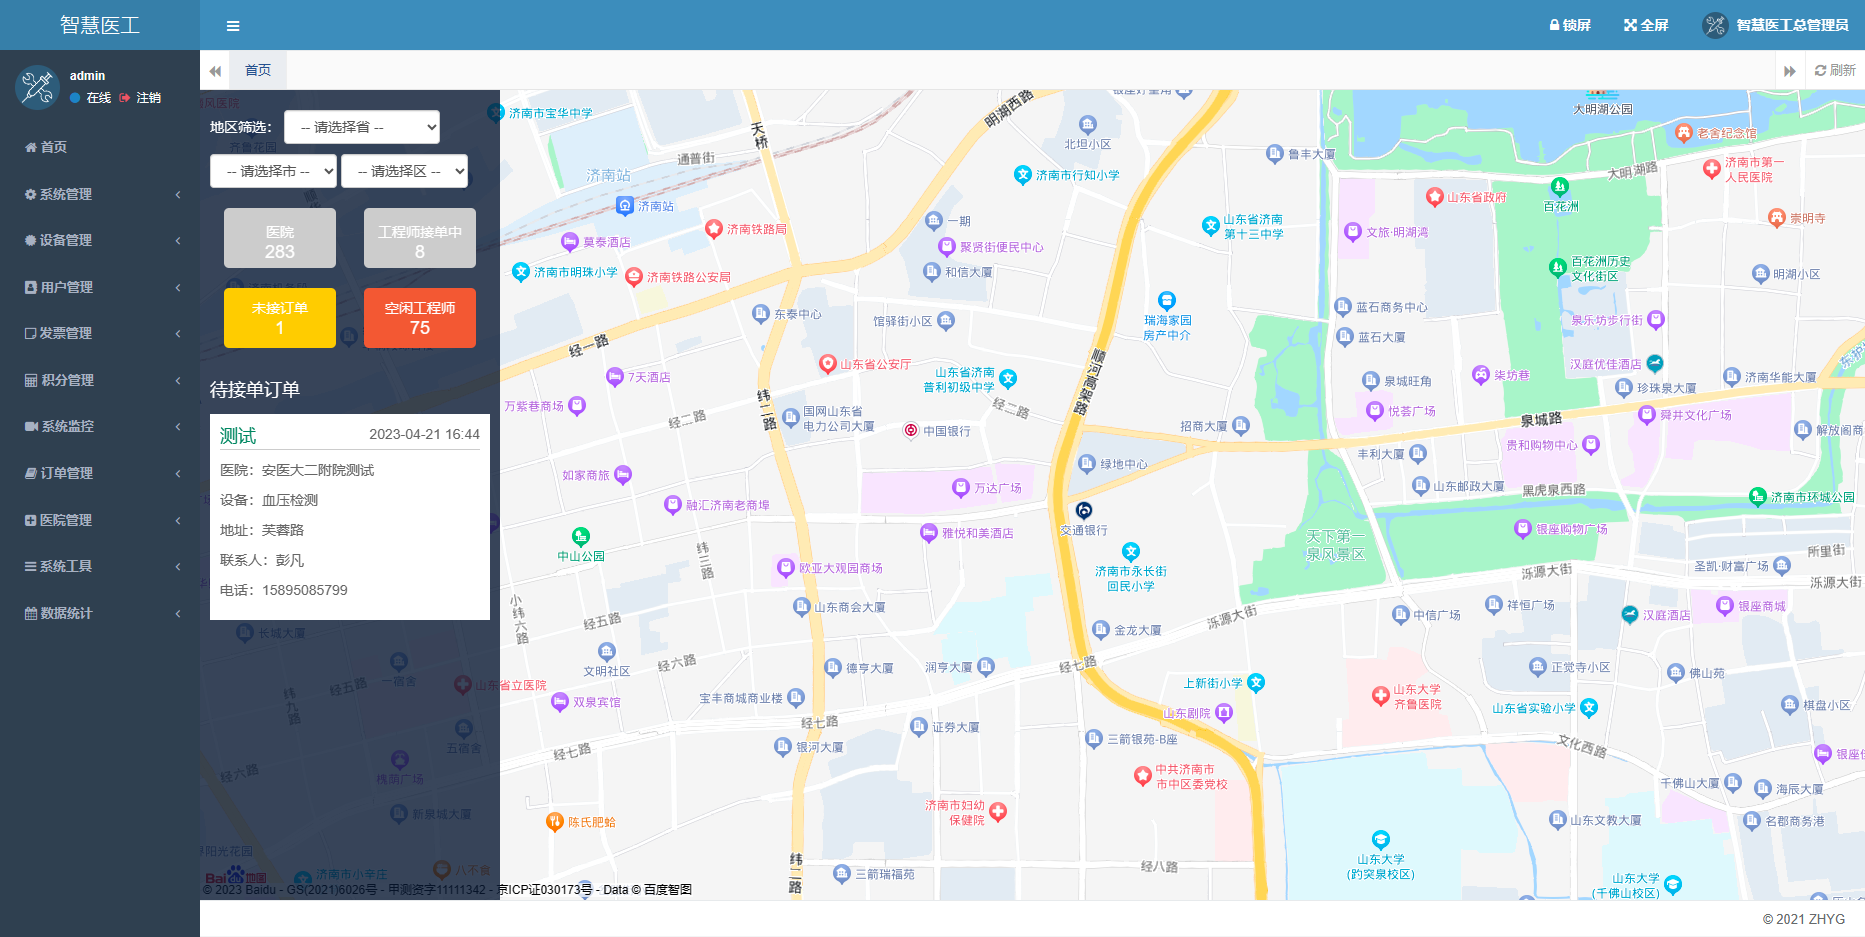
Task: Click the 济南市妇幼保健院 hospital marker
Action: pos(998,812)
